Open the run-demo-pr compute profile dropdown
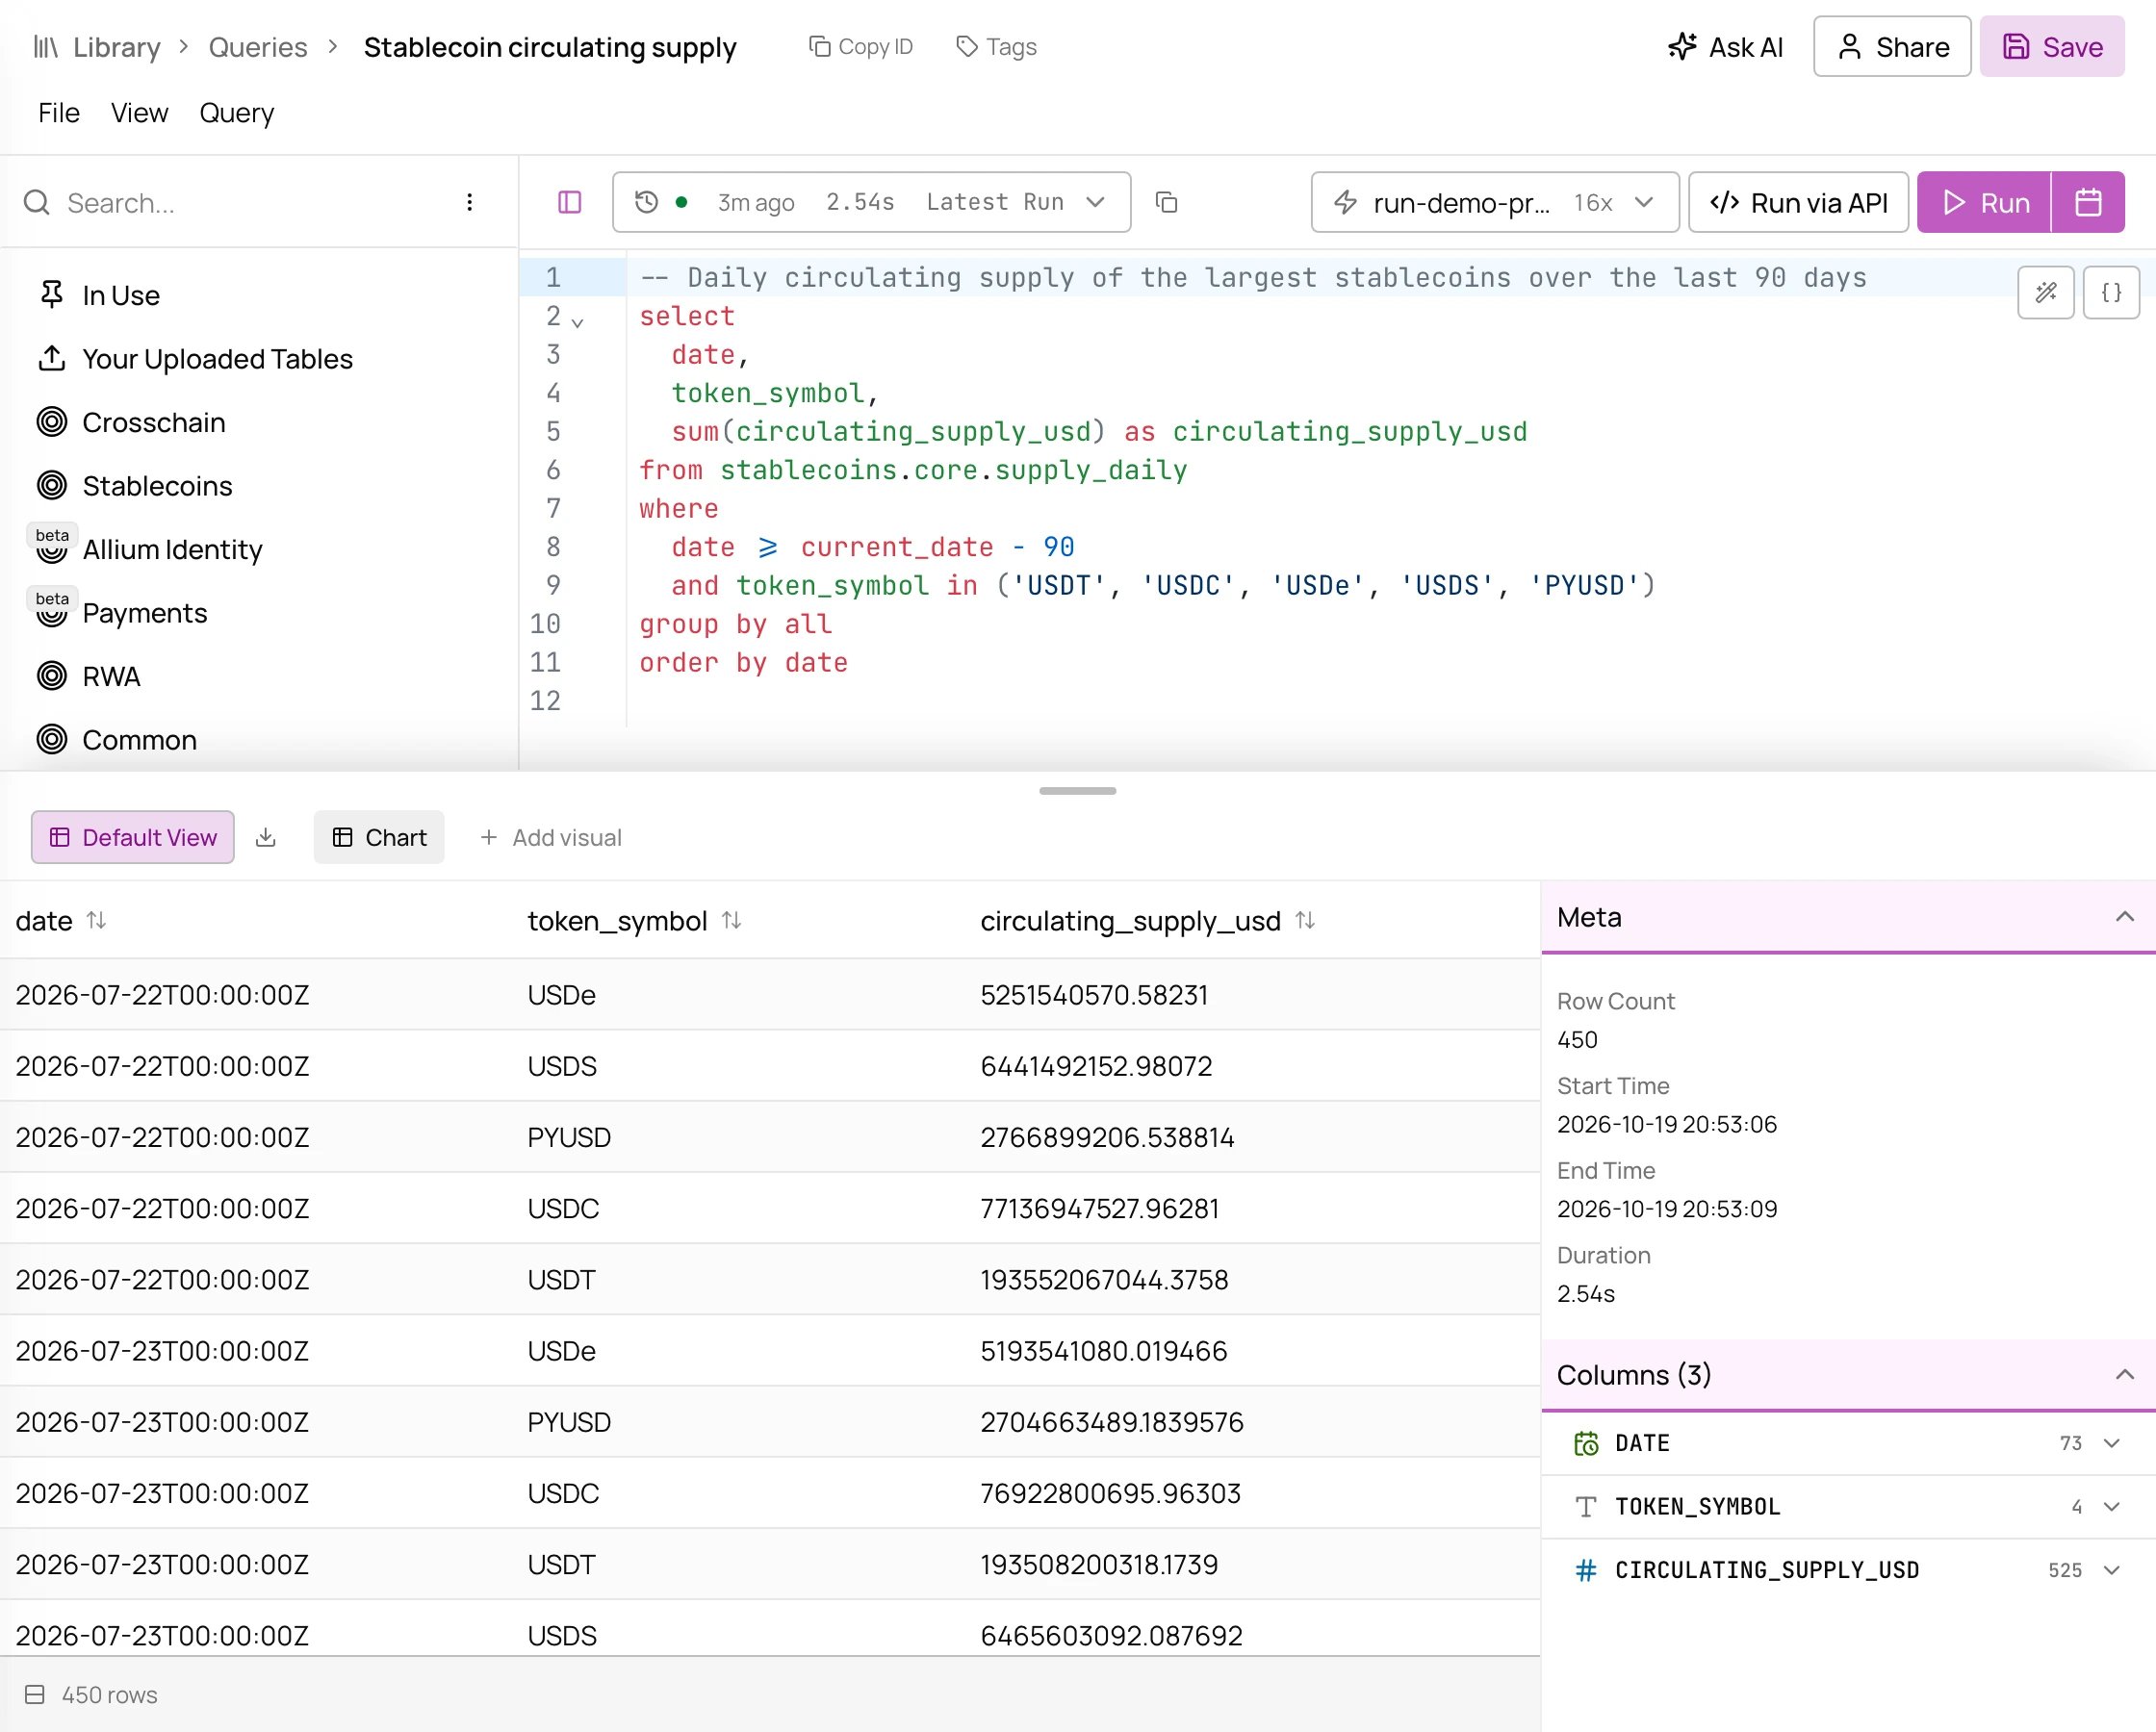 pyautogui.click(x=1494, y=203)
